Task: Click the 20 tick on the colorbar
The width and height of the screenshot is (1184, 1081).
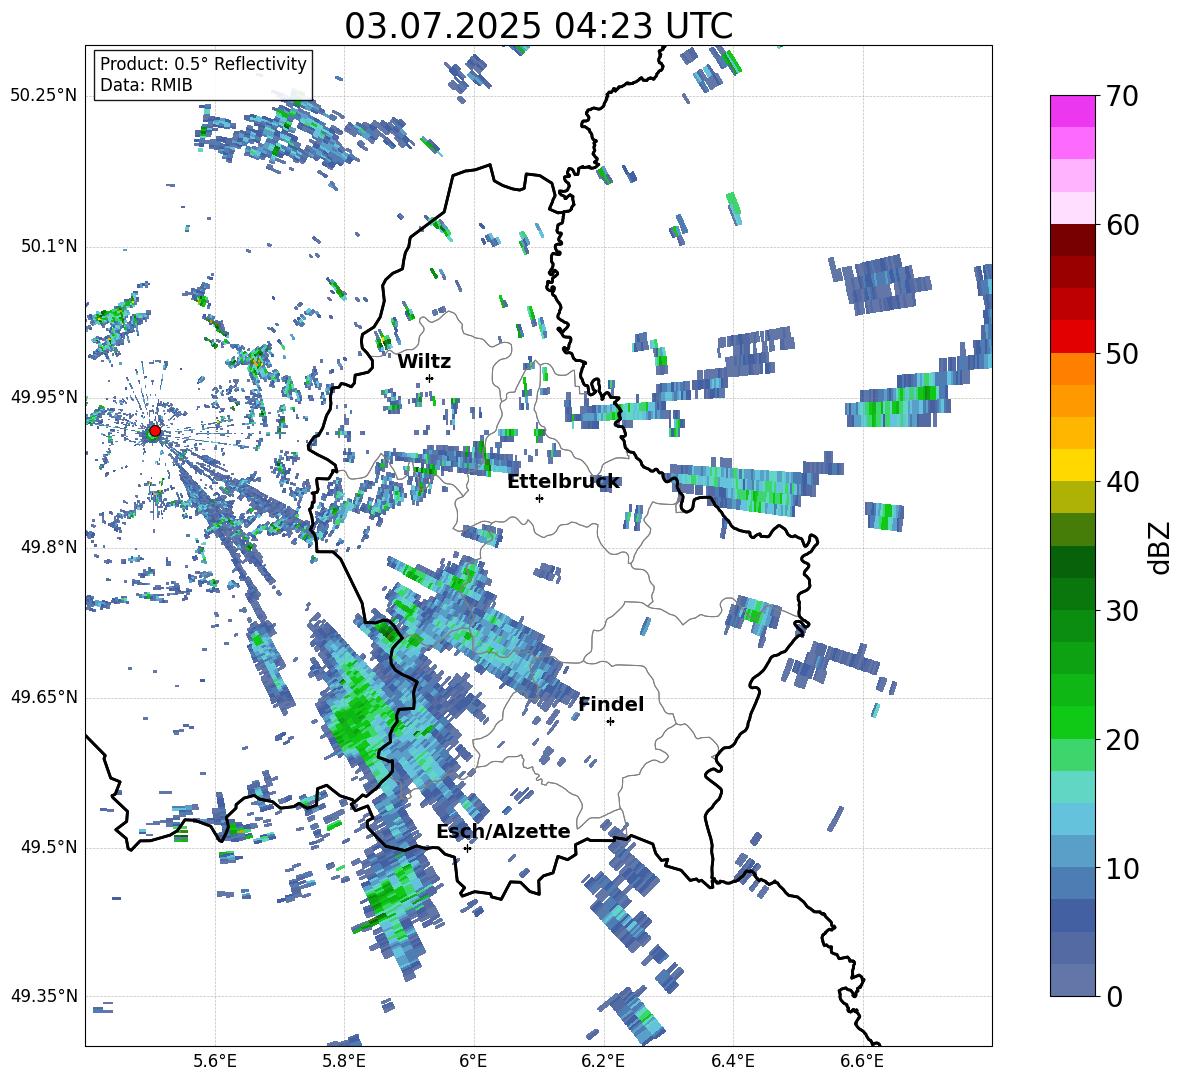Action: coord(1122,739)
